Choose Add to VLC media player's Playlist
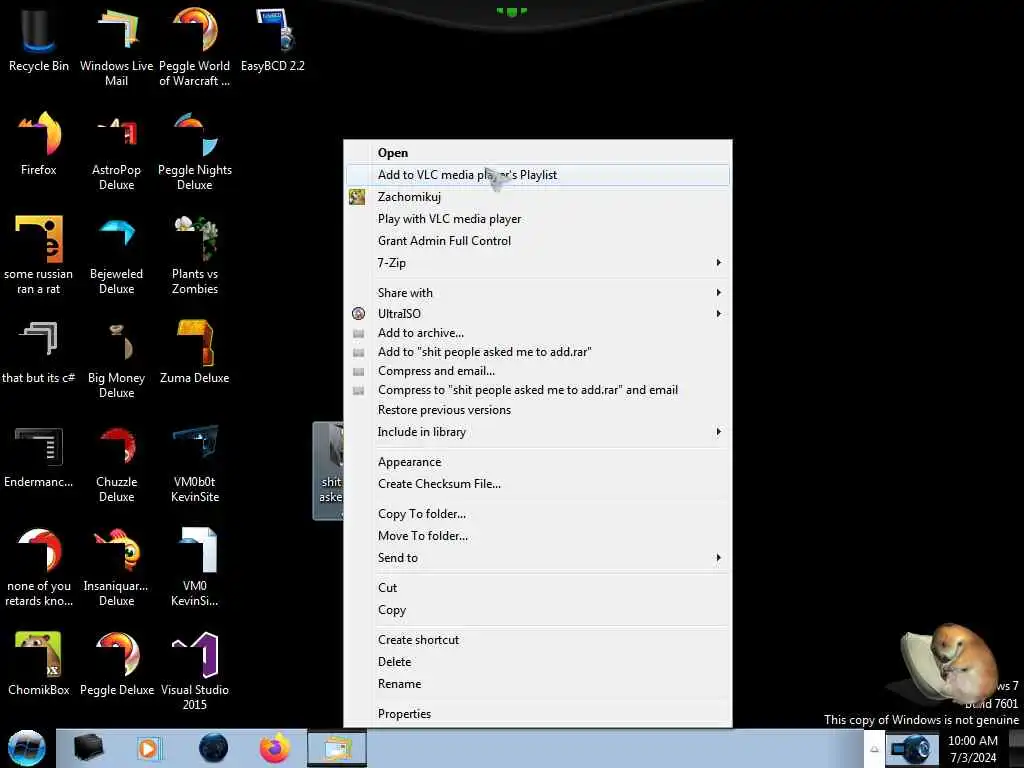This screenshot has width=1024, height=768. pyautogui.click(x=537, y=175)
